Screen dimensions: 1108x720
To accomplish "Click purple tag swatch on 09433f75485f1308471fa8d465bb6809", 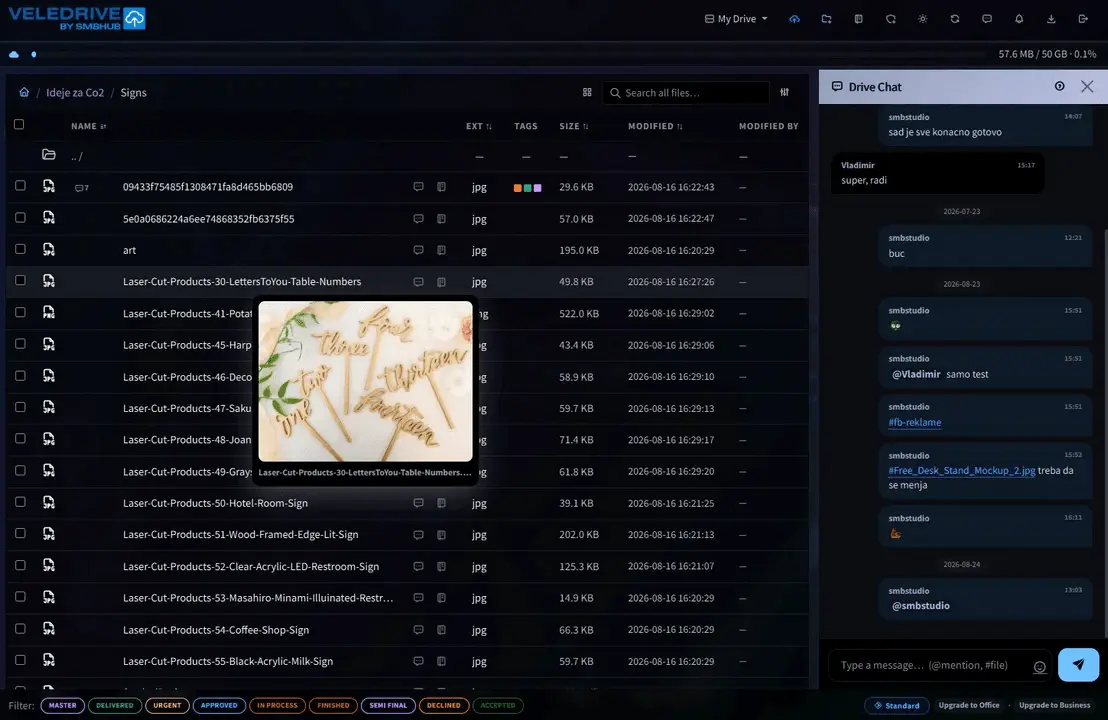I will click(538, 188).
